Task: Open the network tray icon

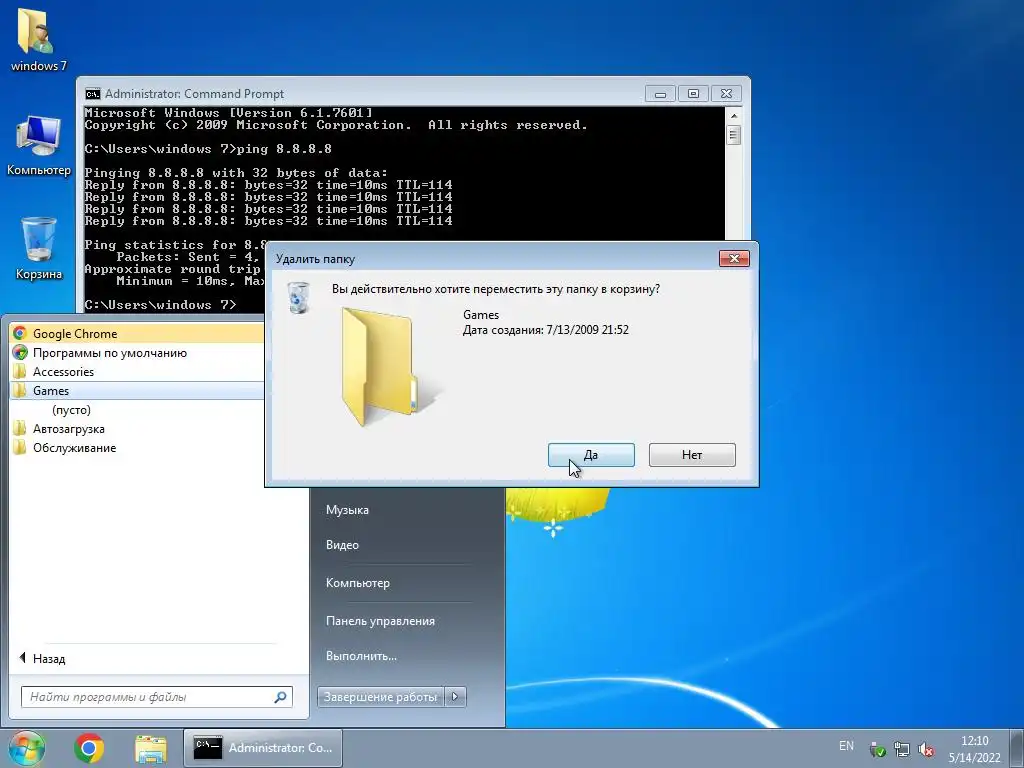Action: [x=902, y=749]
